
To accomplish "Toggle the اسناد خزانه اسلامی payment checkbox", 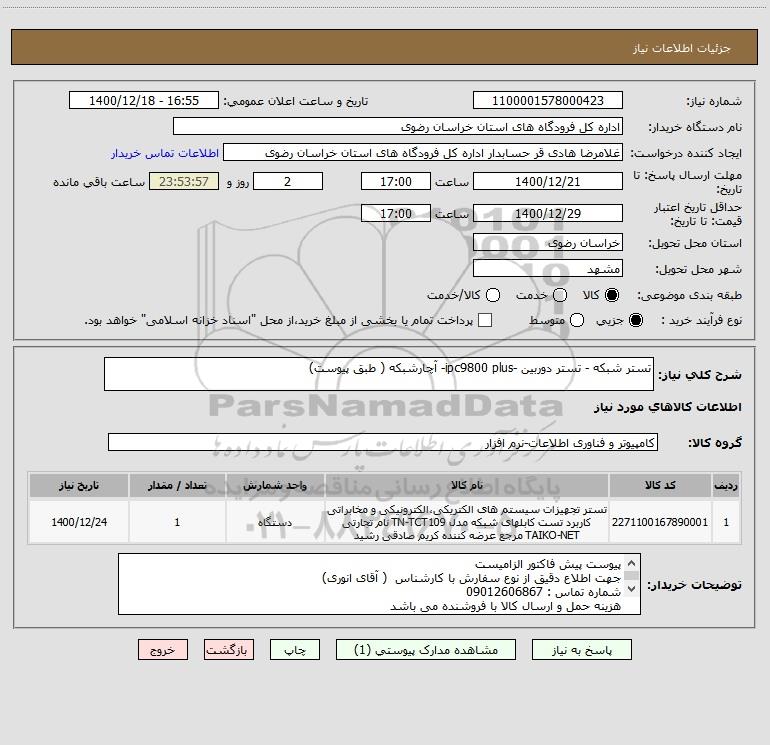I will pos(485,320).
